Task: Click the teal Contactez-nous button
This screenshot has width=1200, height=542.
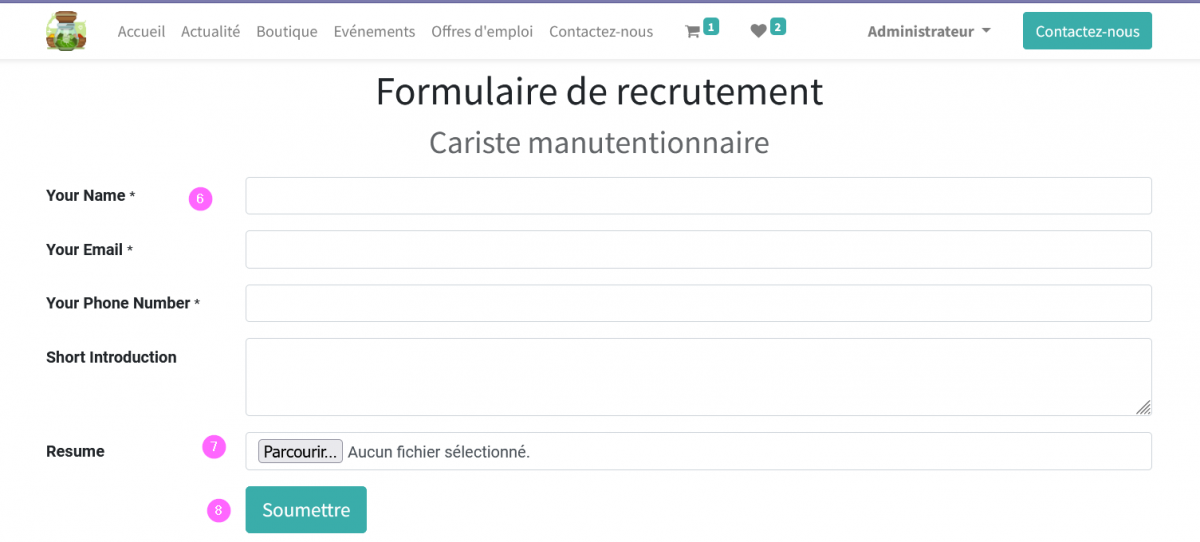Action: point(1087,31)
